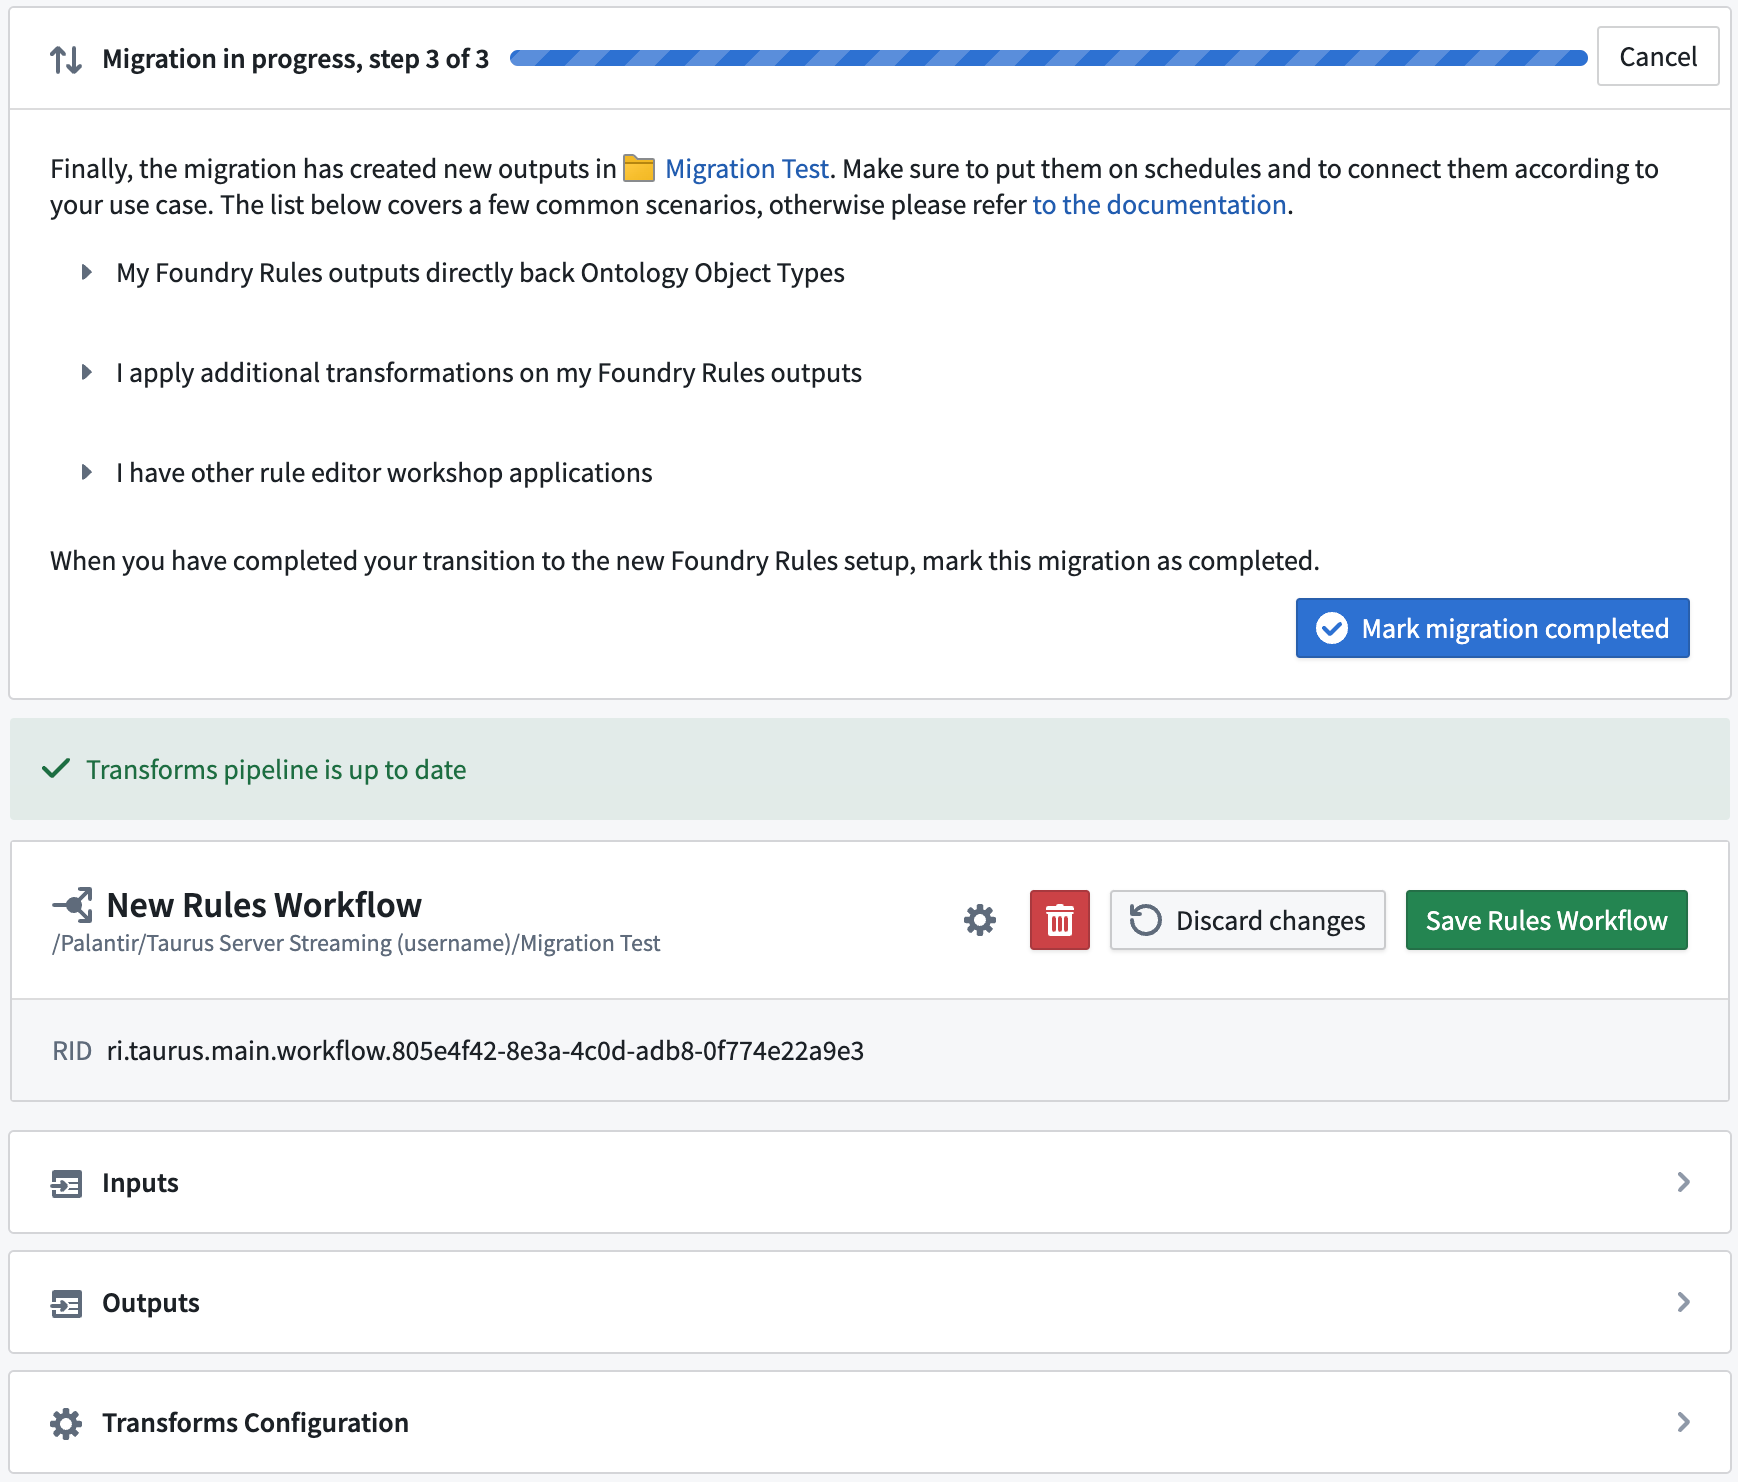Click the Migration Test folder icon
This screenshot has width=1738, height=1482.
click(x=639, y=168)
